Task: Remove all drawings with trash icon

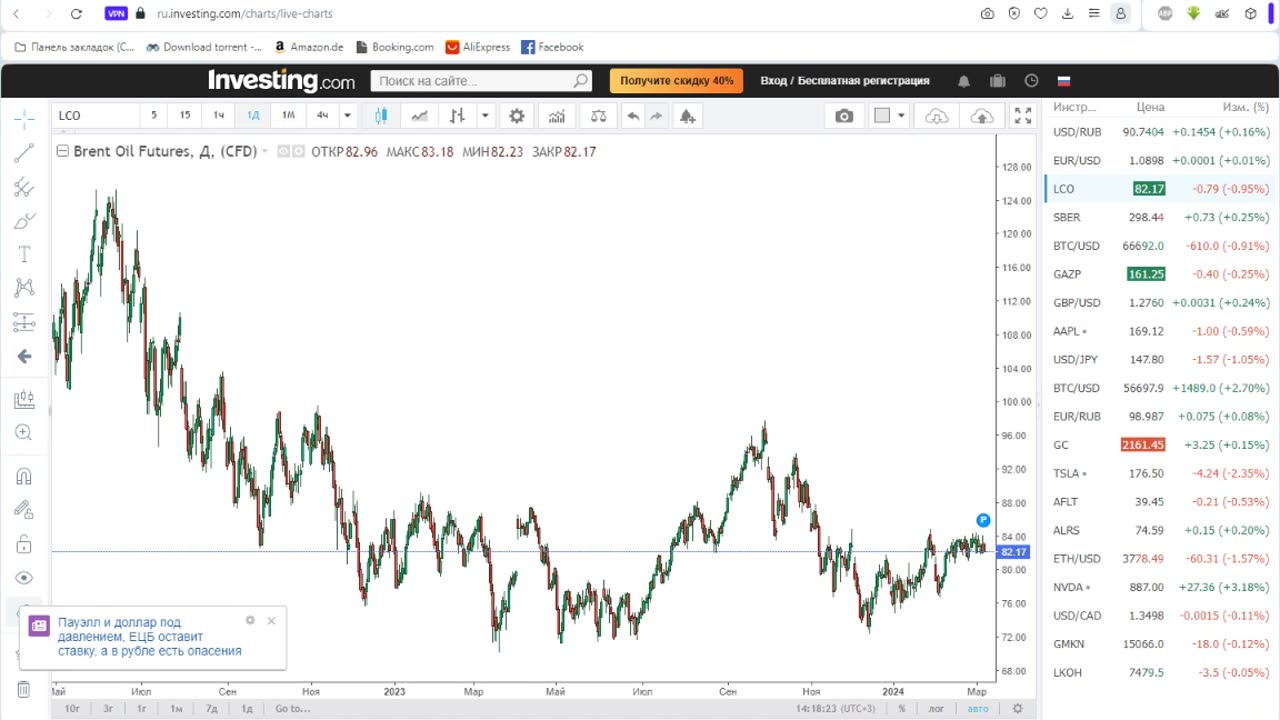Action: click(24, 689)
